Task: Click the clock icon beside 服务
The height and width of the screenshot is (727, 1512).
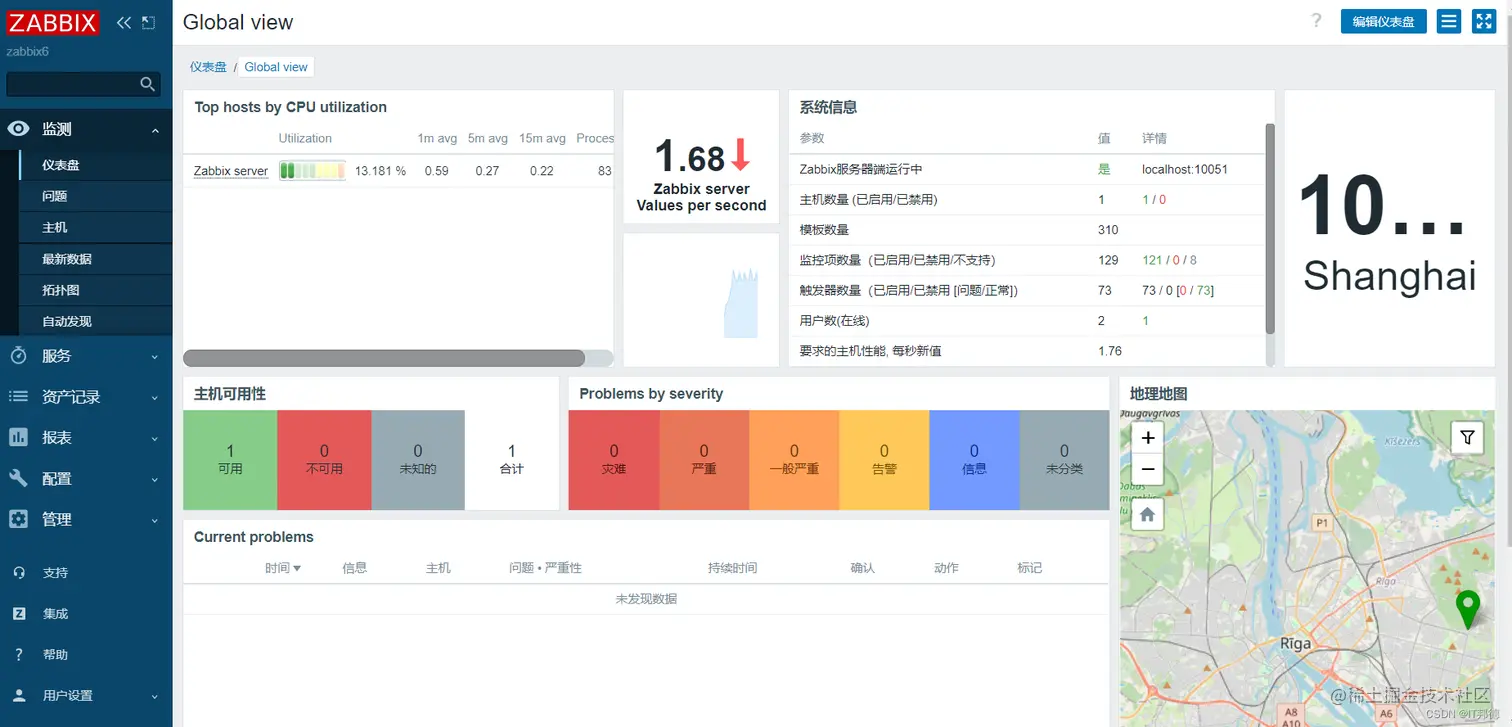Action: [x=18, y=355]
